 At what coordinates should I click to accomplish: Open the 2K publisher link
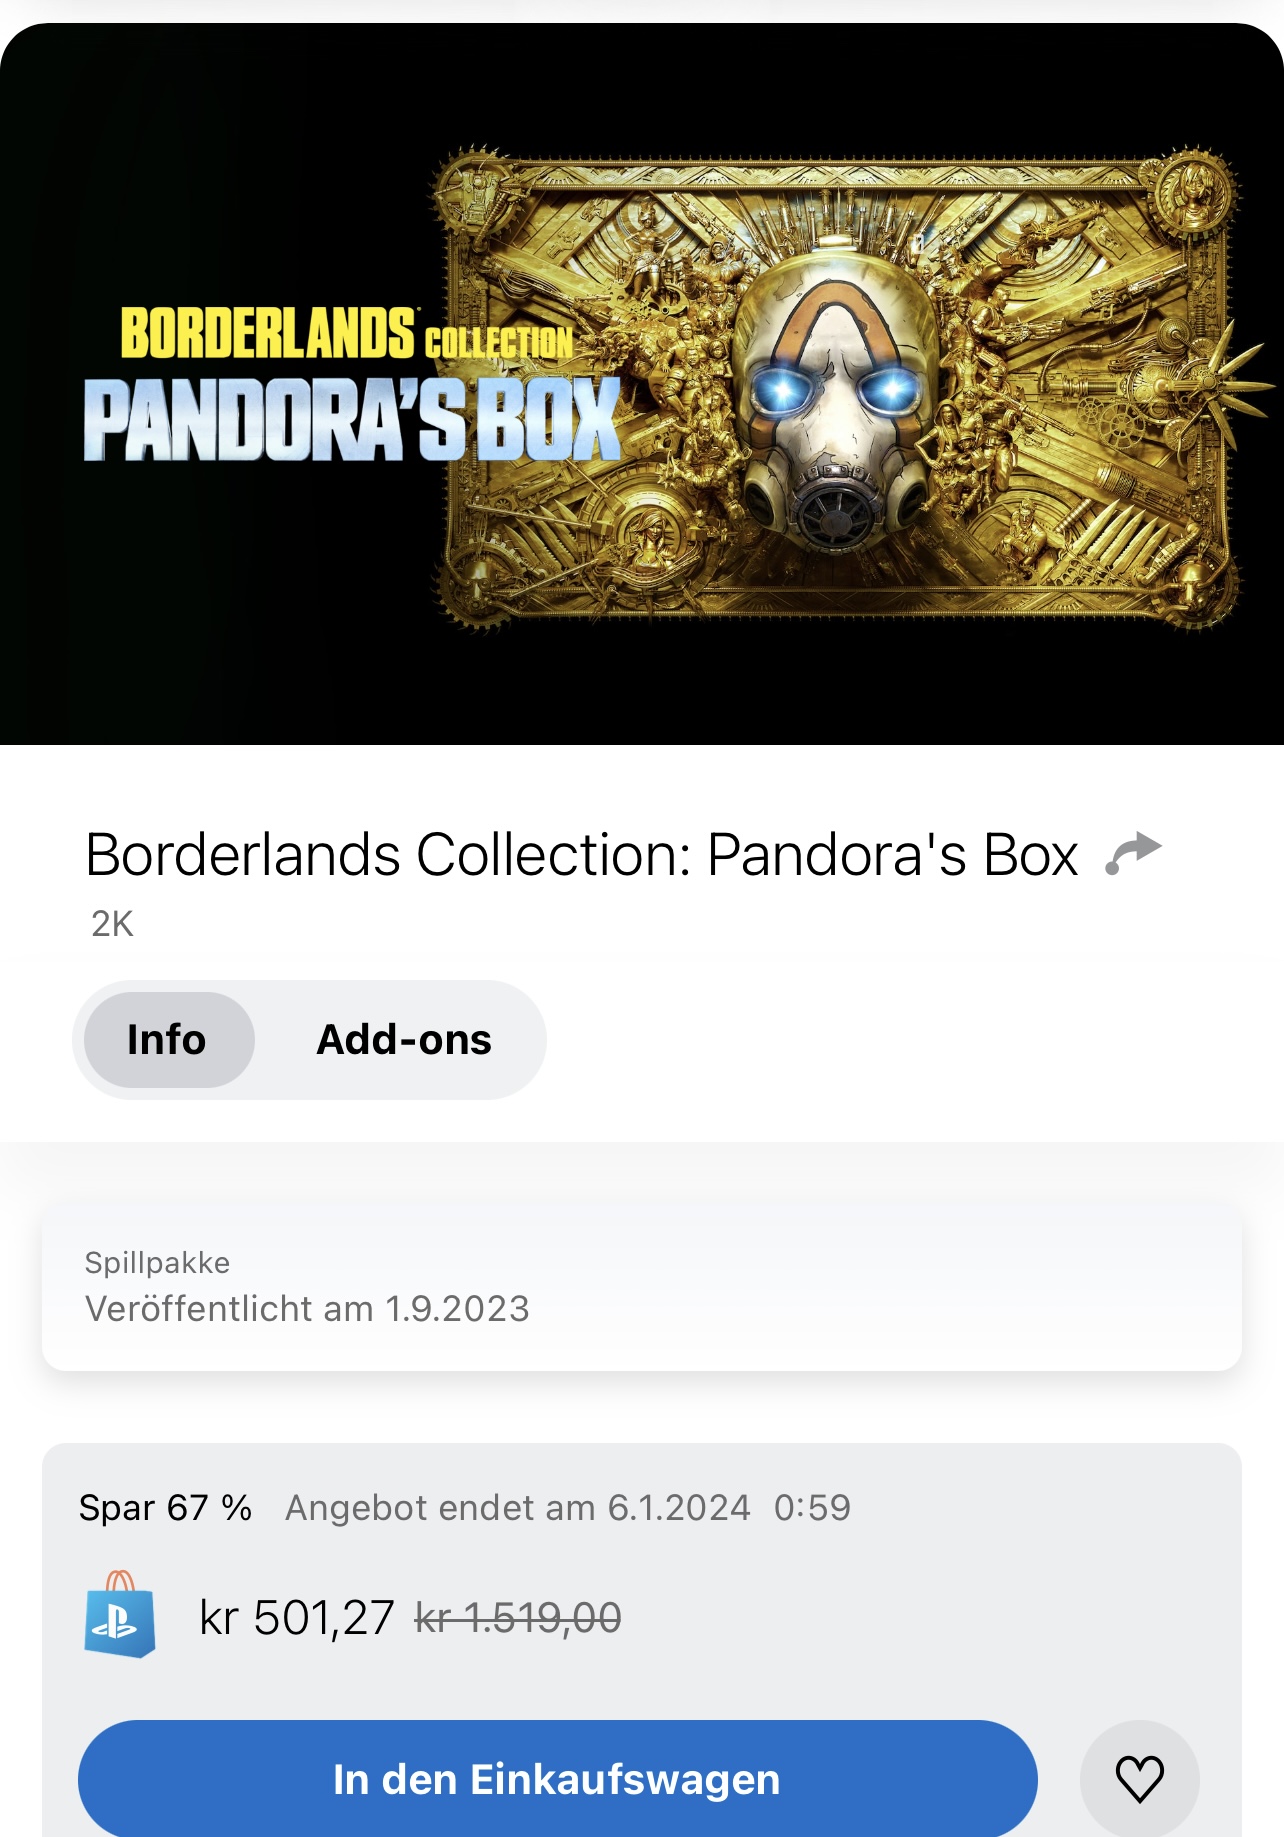112,924
